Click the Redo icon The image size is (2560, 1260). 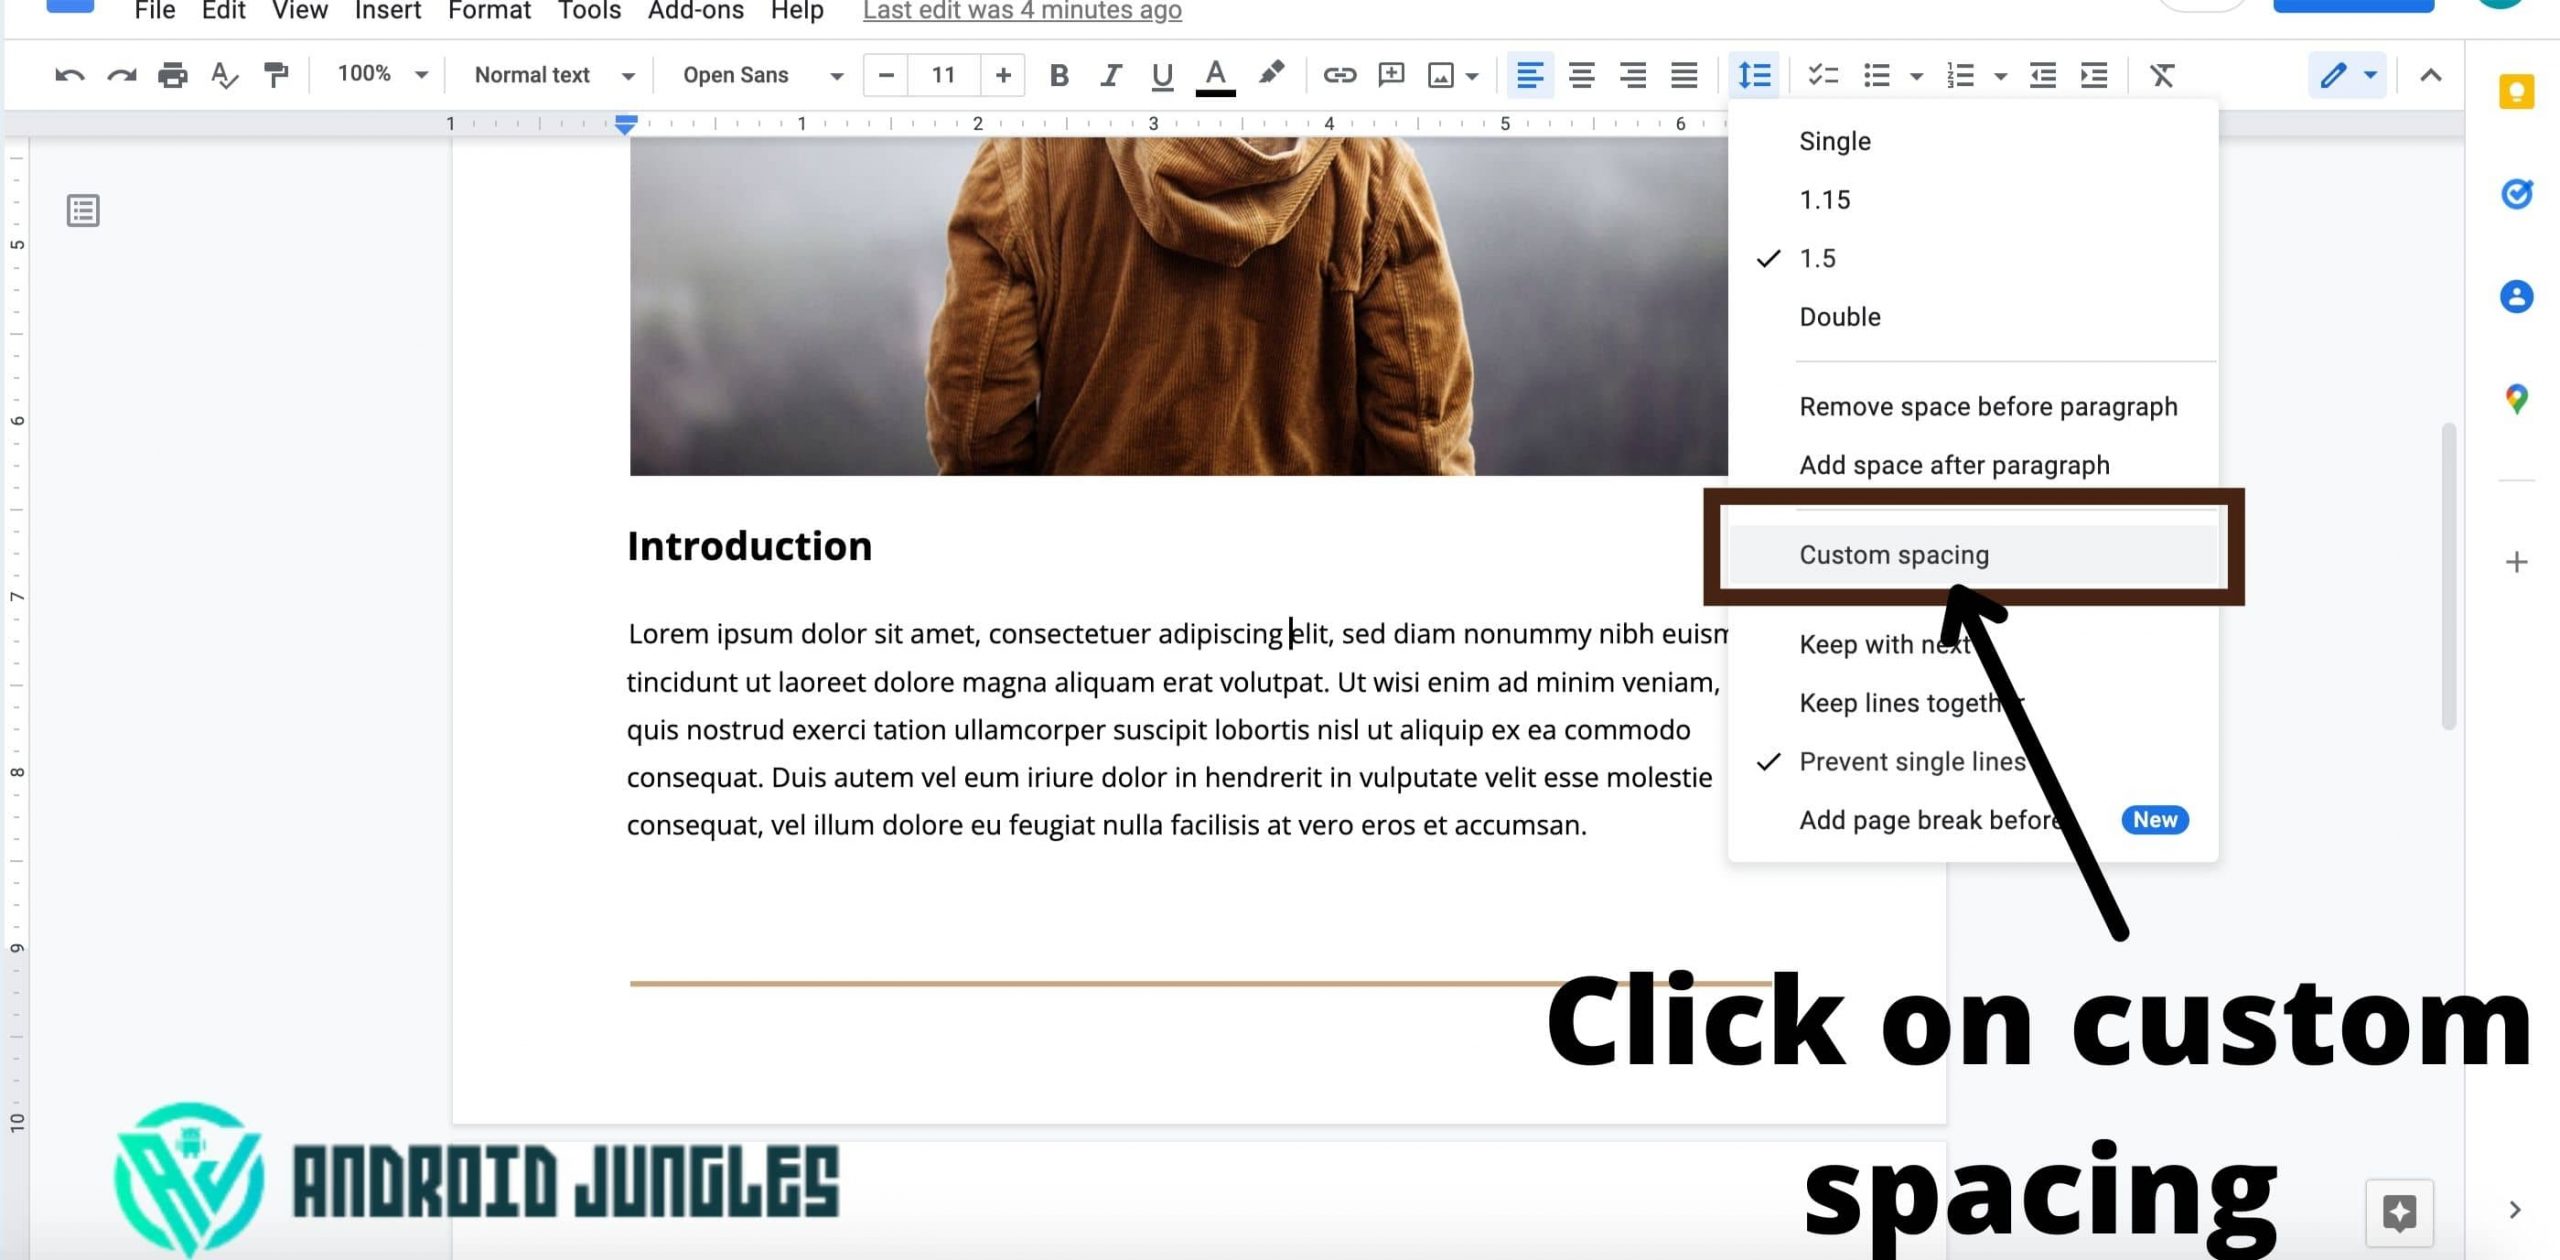coord(121,75)
